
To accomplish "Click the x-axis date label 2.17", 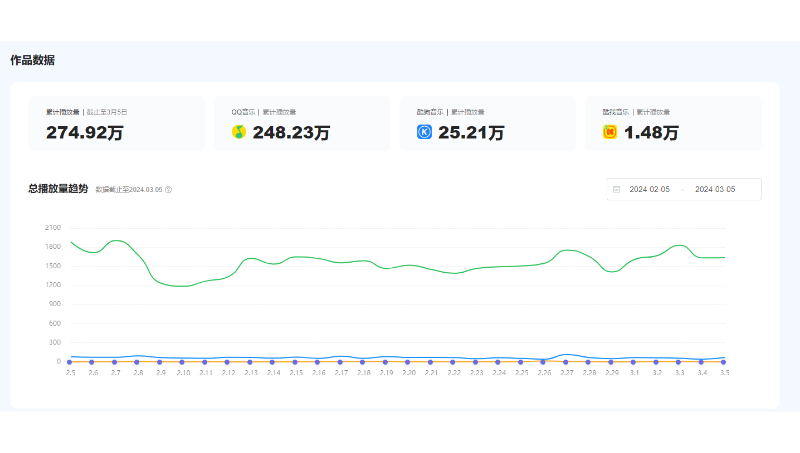I will click(x=341, y=373).
